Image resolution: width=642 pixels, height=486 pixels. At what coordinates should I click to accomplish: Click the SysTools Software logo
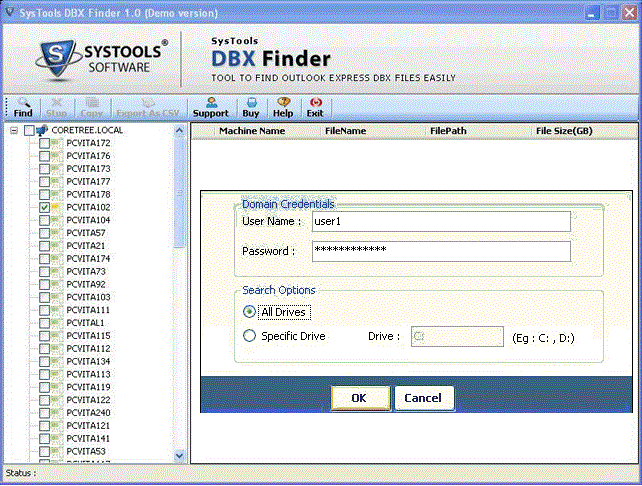click(x=102, y=59)
